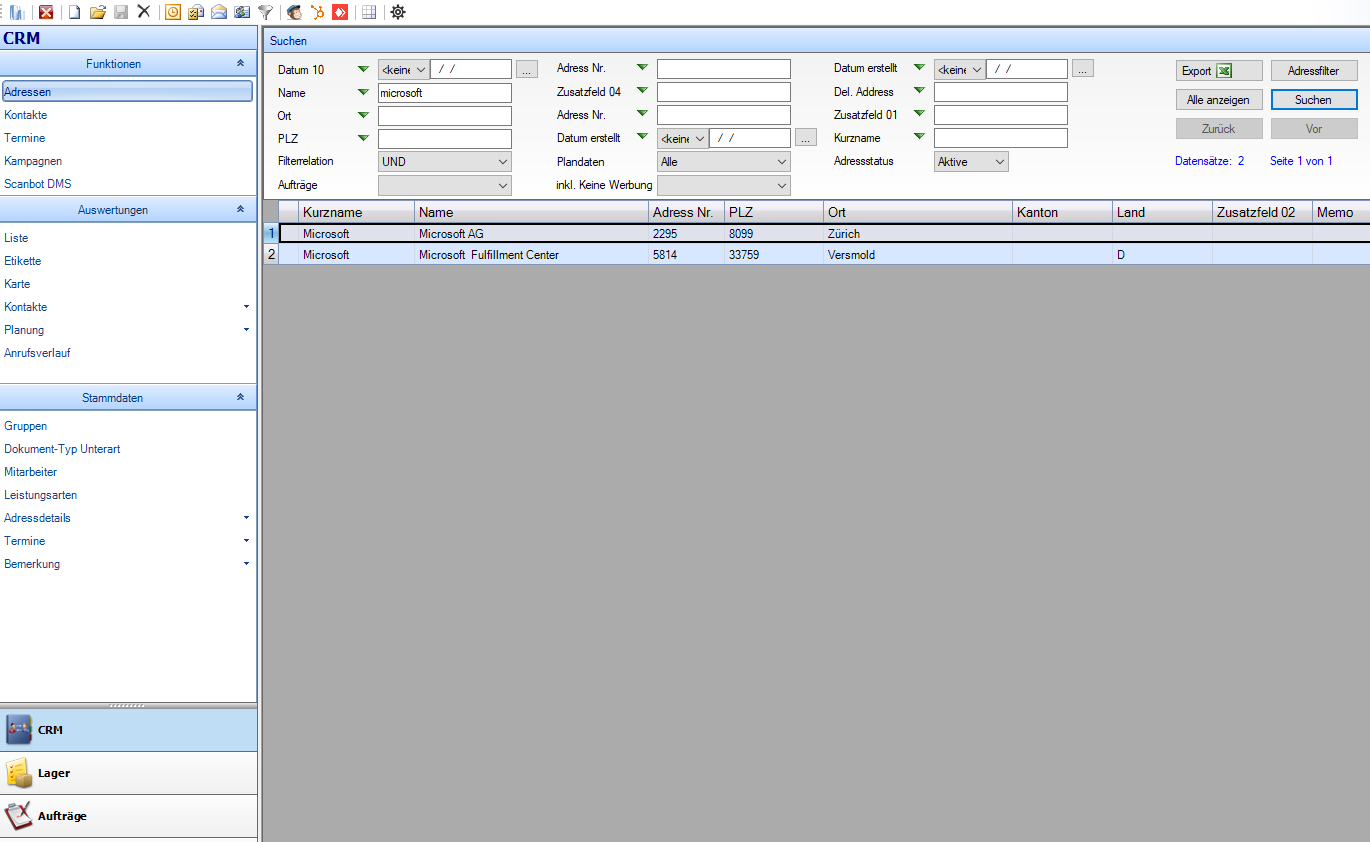Click the task checklist toolbar icon
The image size is (1370, 842).
tap(196, 12)
